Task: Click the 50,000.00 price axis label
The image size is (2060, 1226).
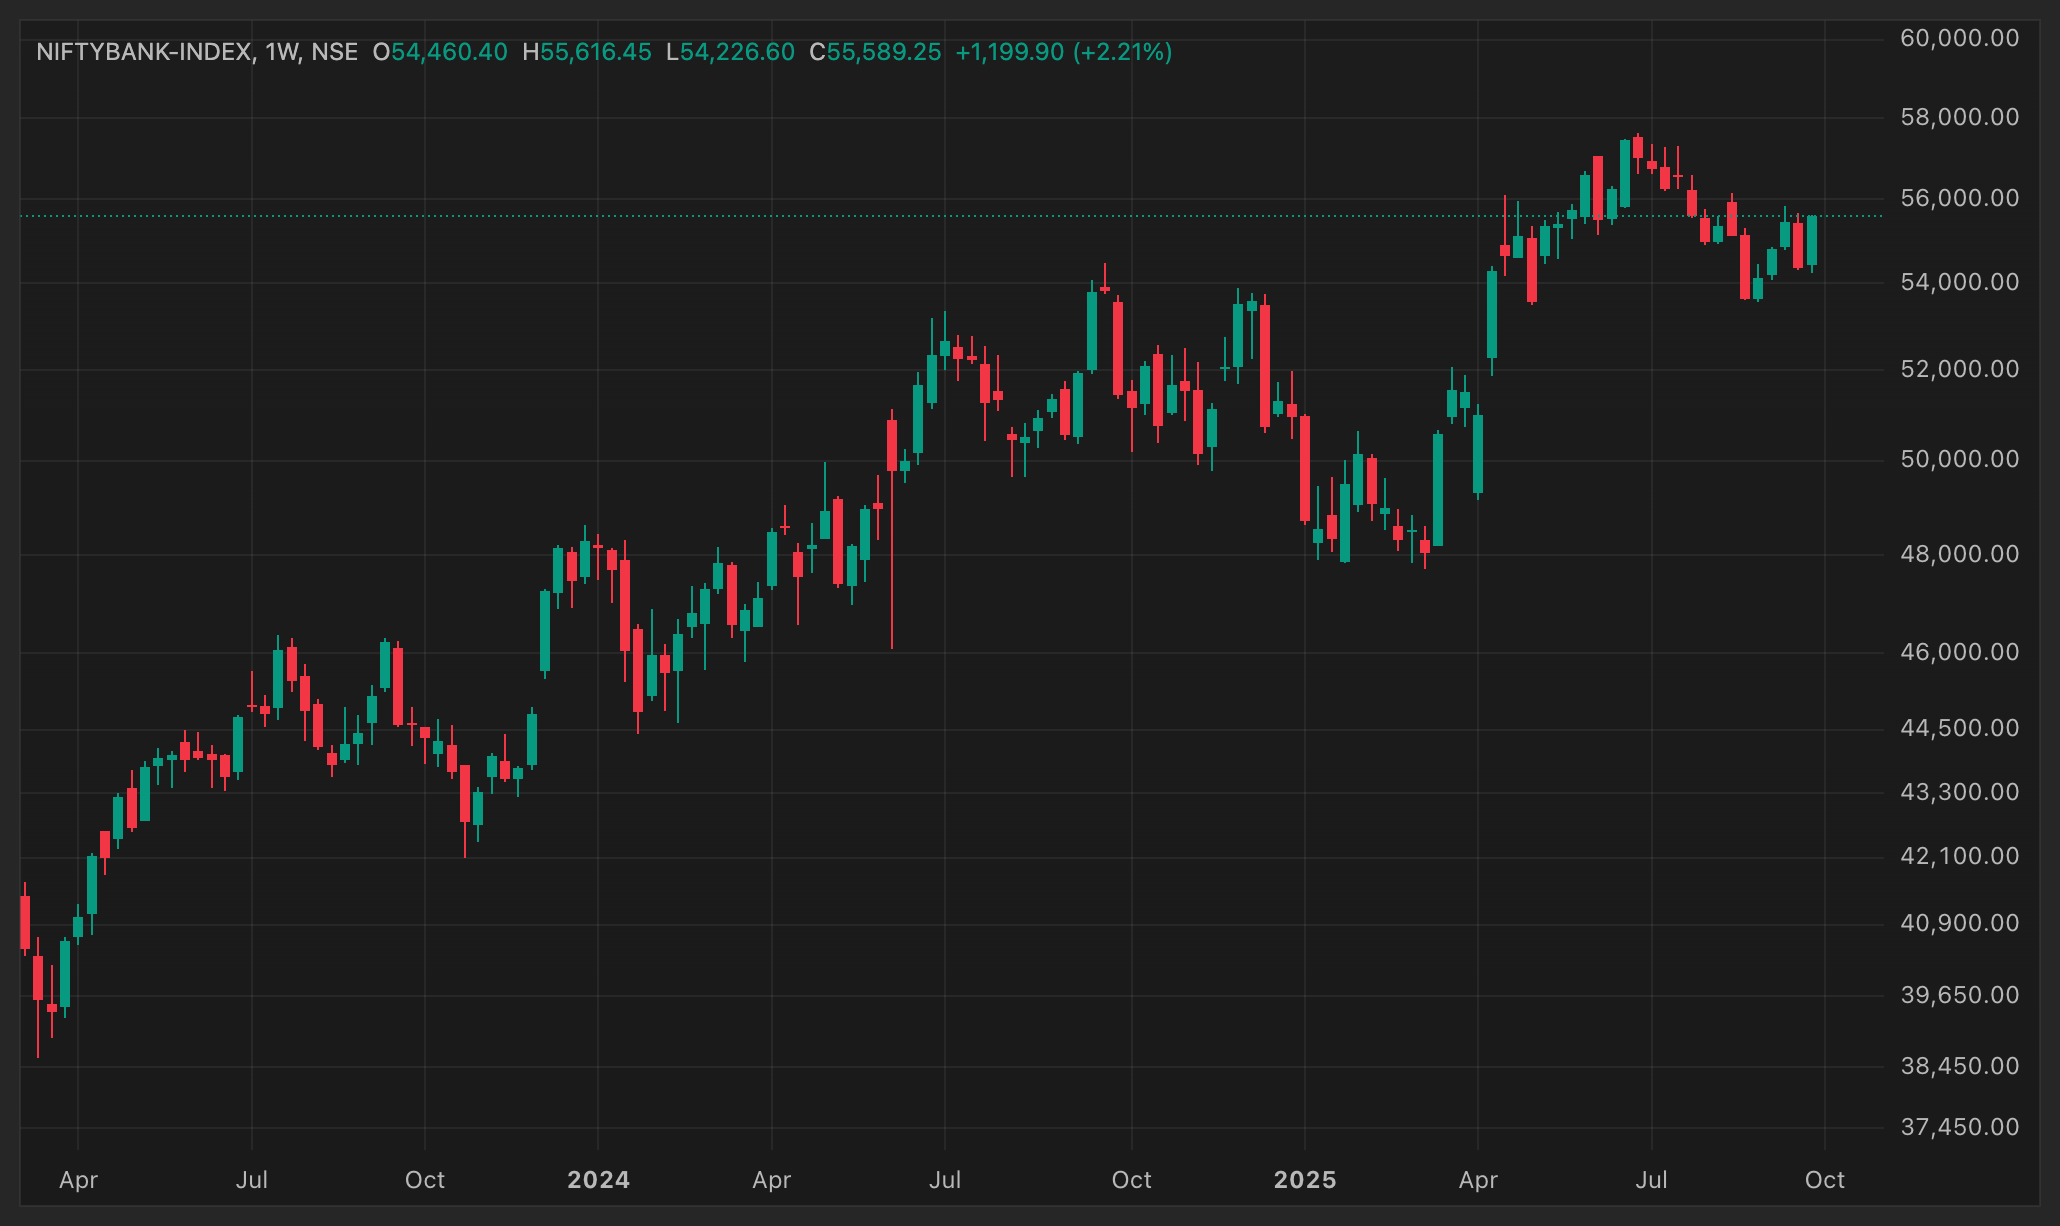Action: (1960, 459)
